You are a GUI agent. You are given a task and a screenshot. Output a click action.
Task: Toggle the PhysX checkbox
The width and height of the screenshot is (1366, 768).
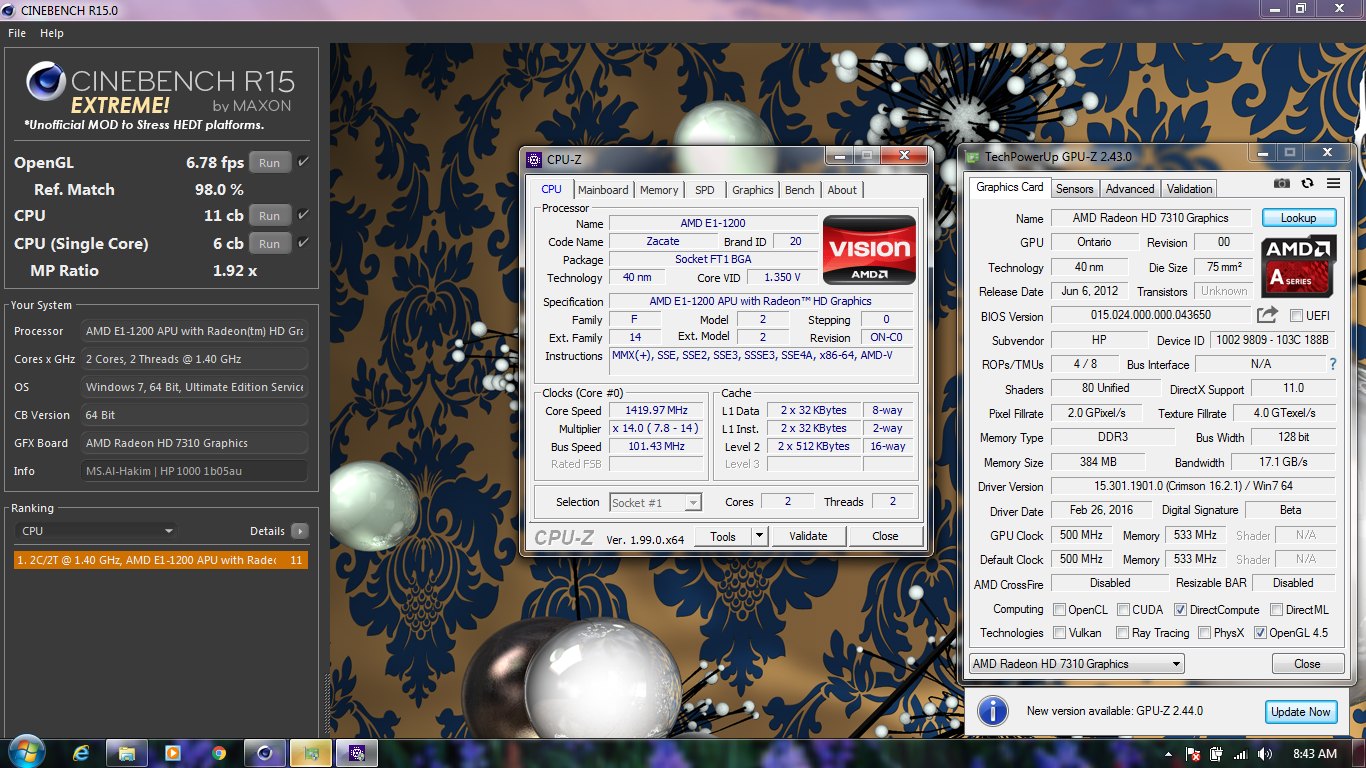(x=1204, y=632)
